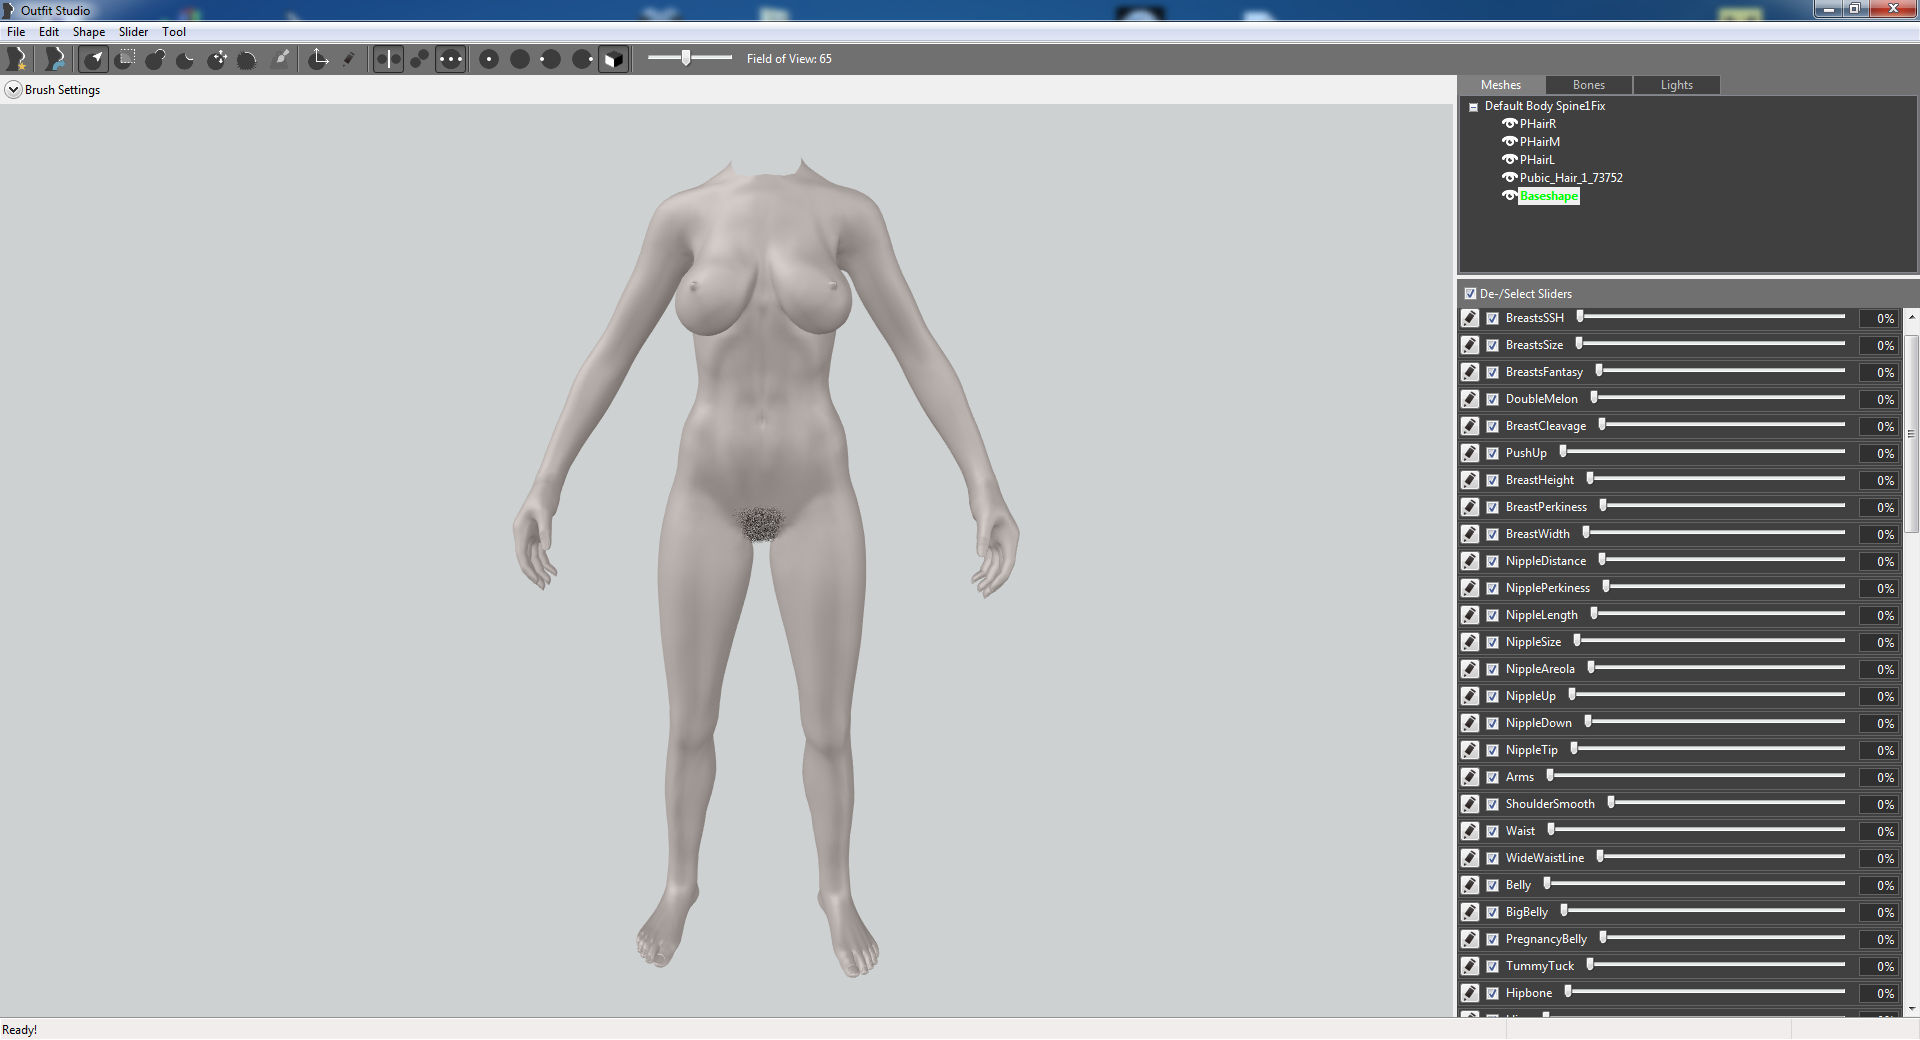Activate the Select tool
The width and height of the screenshot is (1920, 1040).
pos(93,59)
